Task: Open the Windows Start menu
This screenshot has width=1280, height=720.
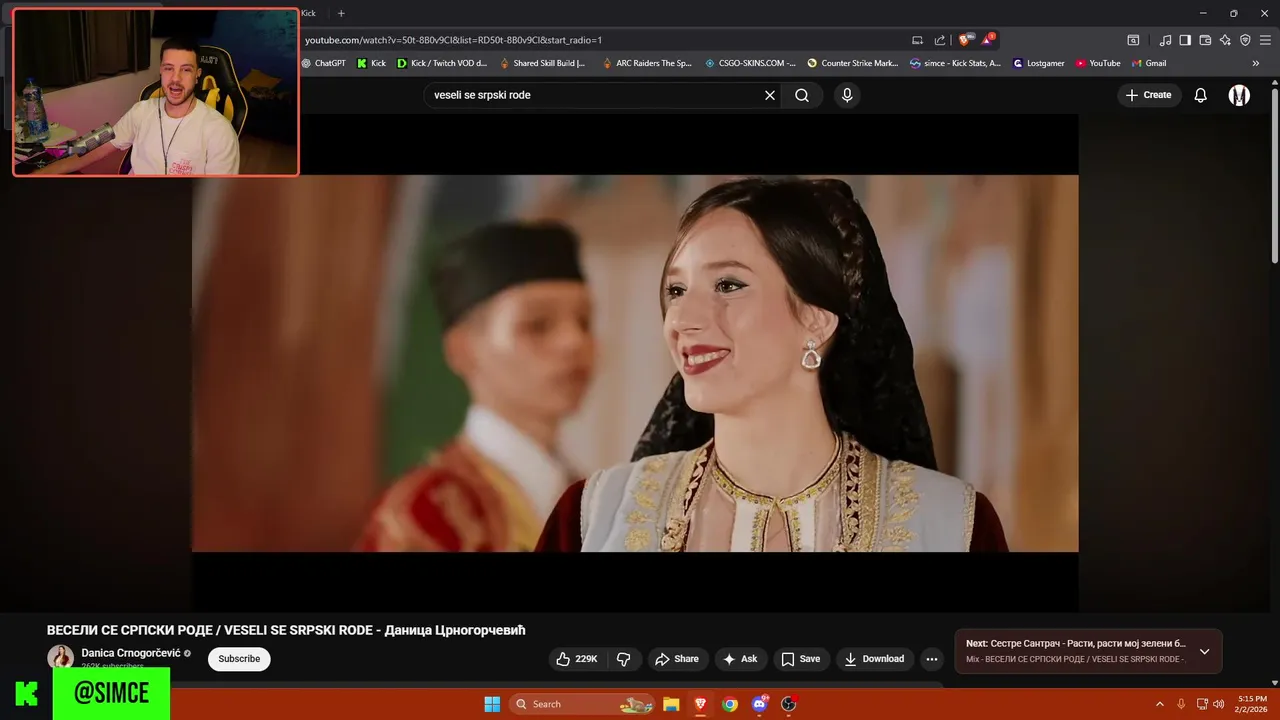Action: pos(492,704)
